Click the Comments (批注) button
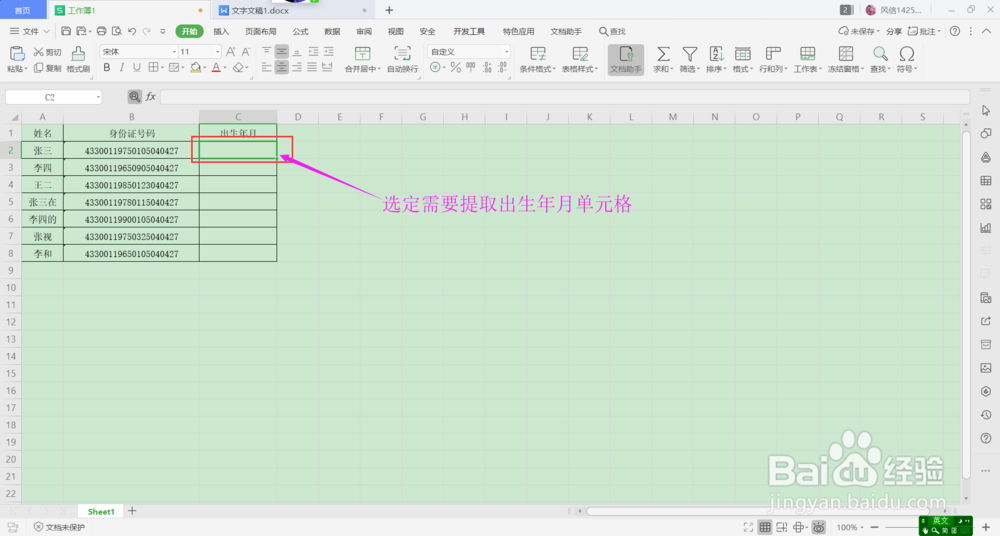1000x536 pixels. pos(924,31)
